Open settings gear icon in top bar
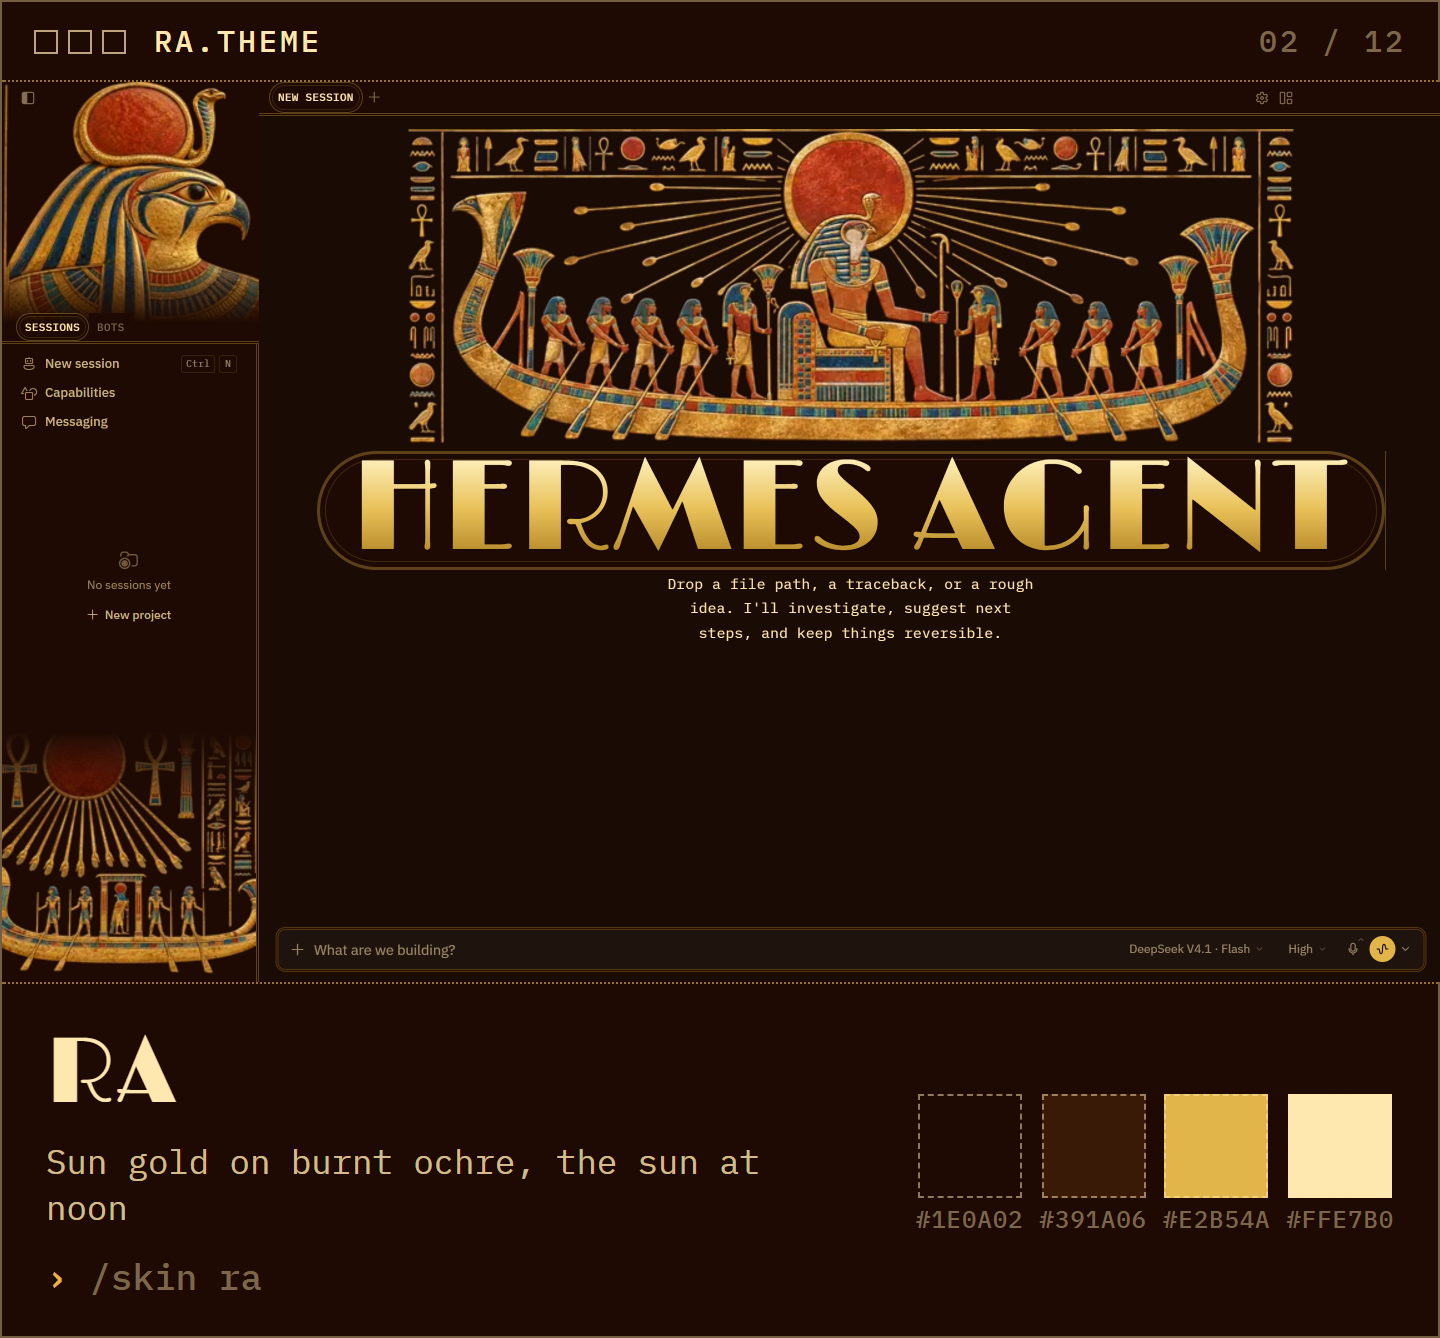 [1262, 98]
